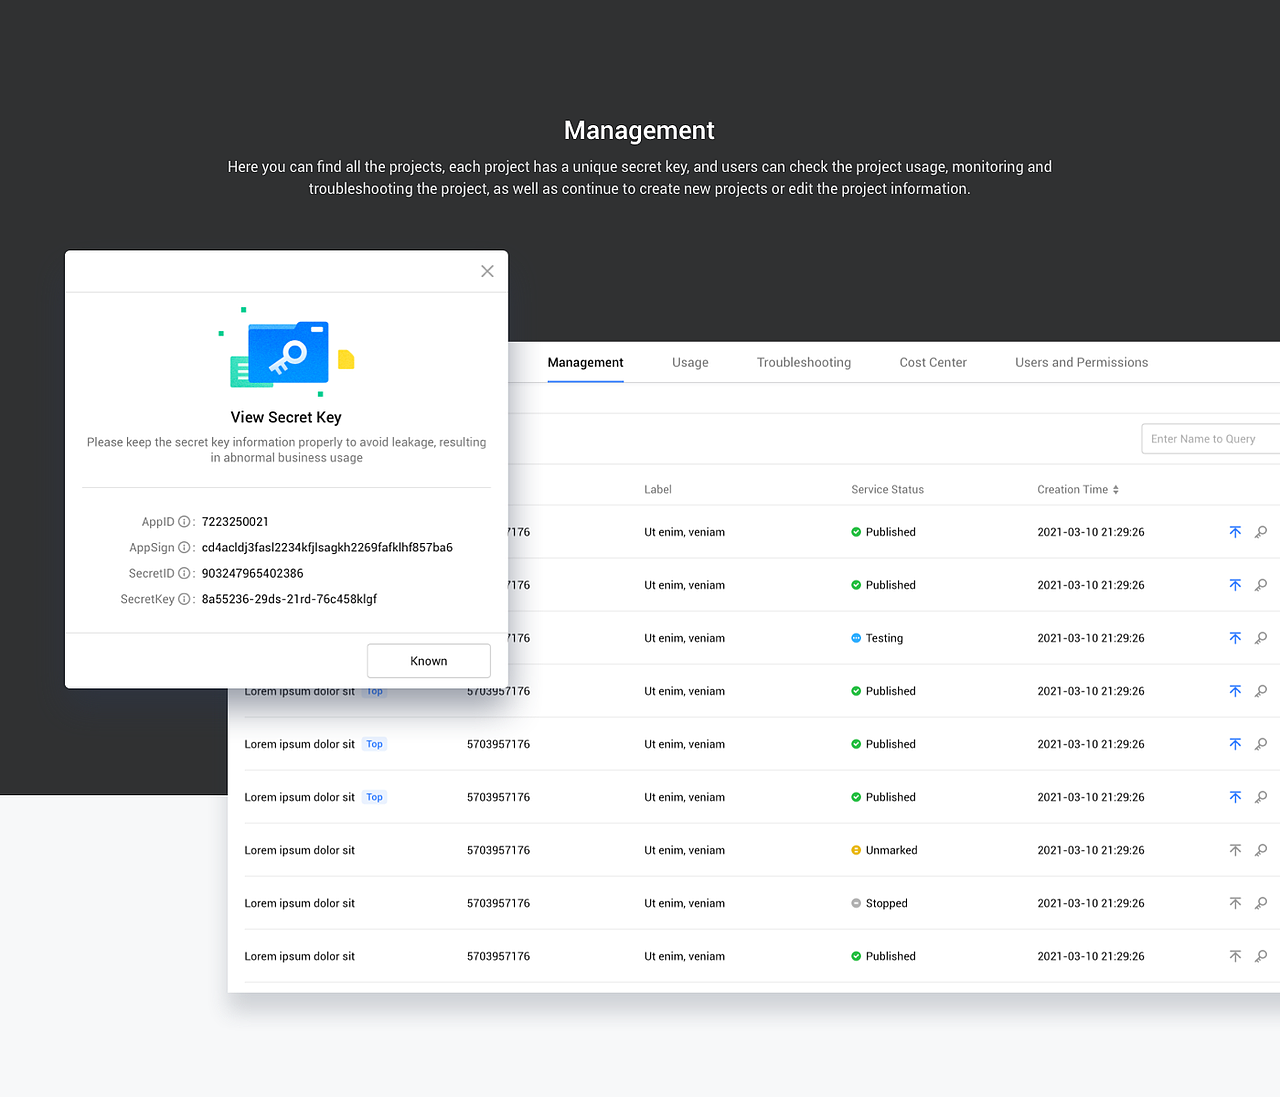Image resolution: width=1280 pixels, height=1097 pixels.
Task: Click the SecretID value 903247965402386
Action: 252,574
